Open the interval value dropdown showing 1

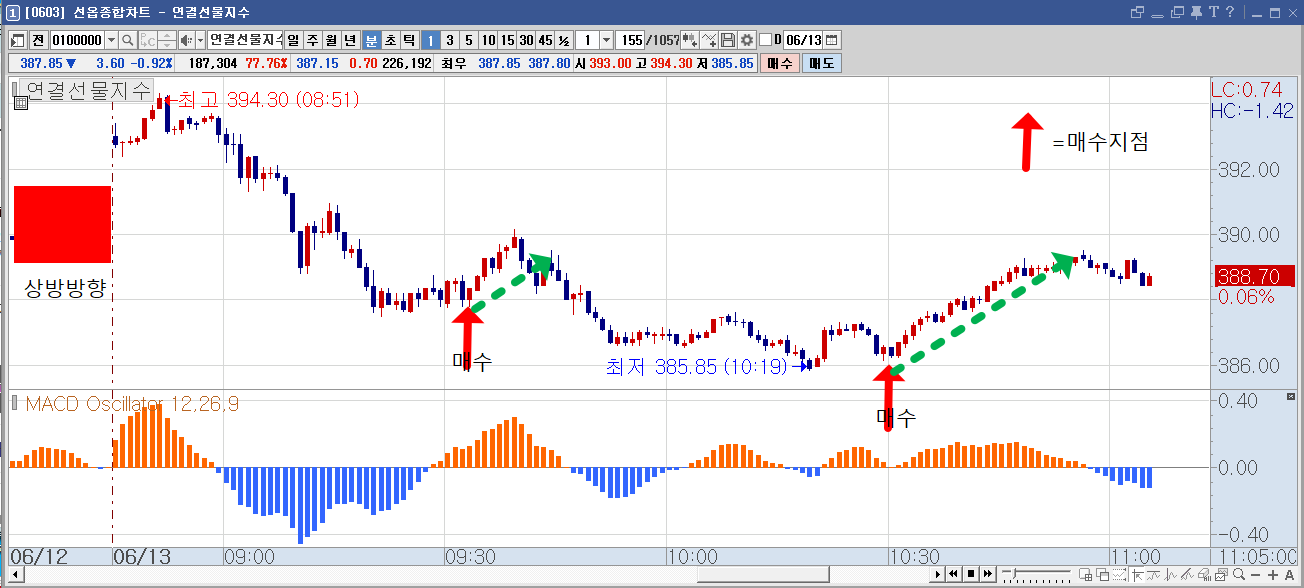pos(606,40)
